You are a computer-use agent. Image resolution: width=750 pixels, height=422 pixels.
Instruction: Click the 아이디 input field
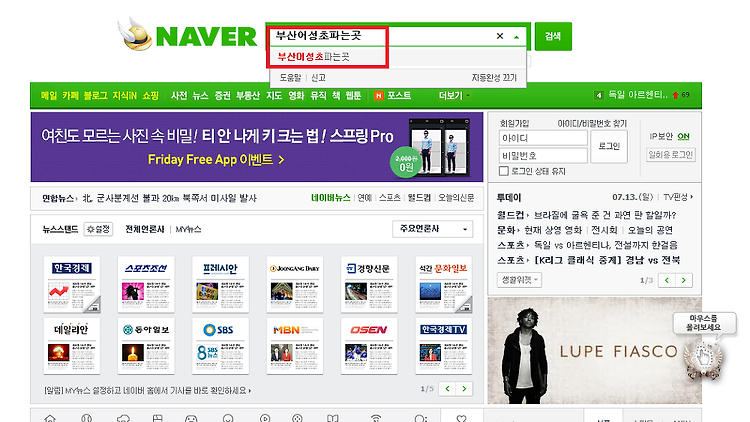543,138
